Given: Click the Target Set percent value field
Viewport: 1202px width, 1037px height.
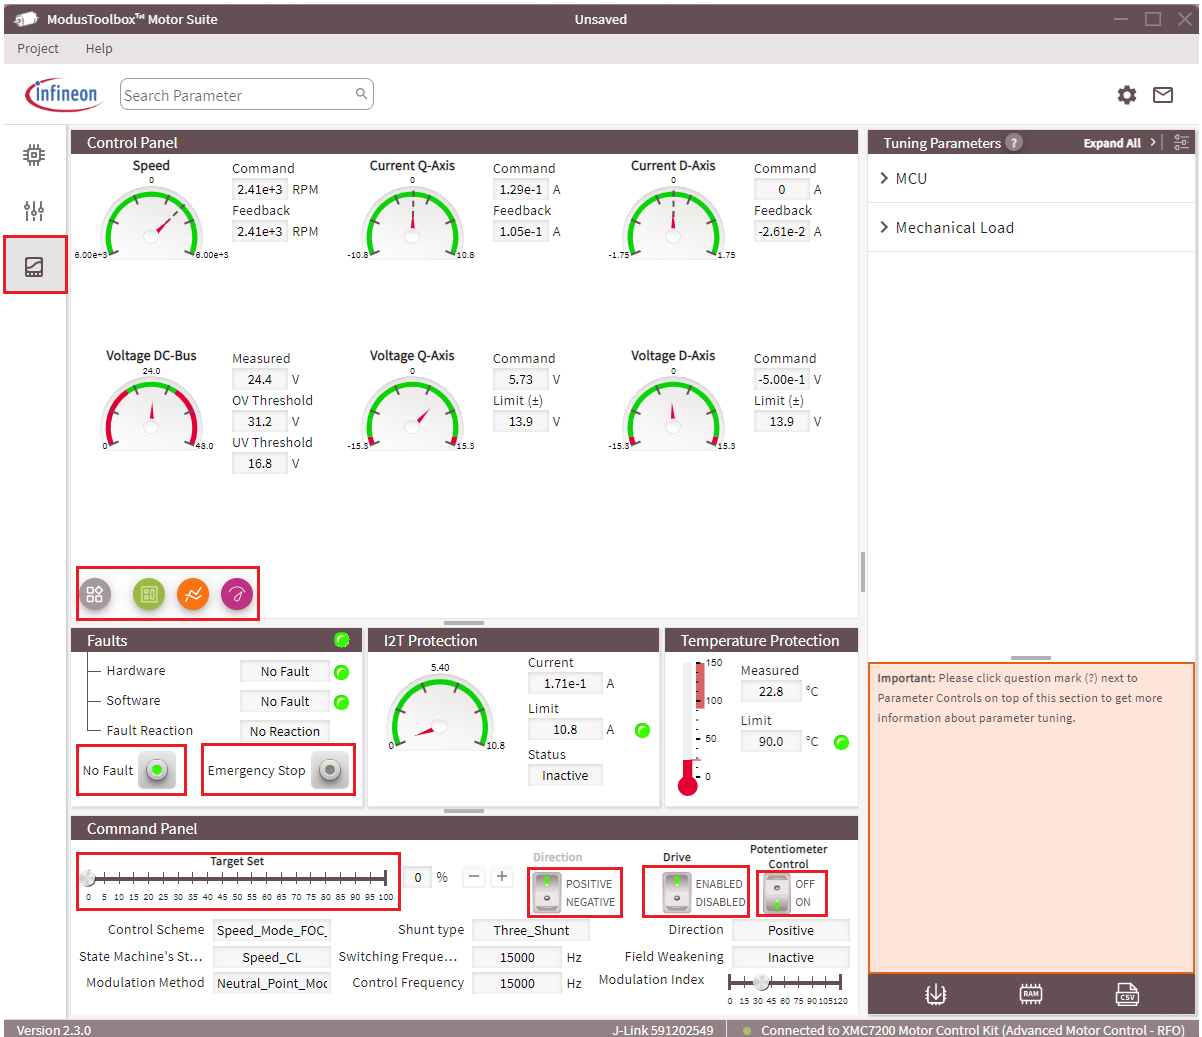Looking at the screenshot, I should (x=418, y=877).
